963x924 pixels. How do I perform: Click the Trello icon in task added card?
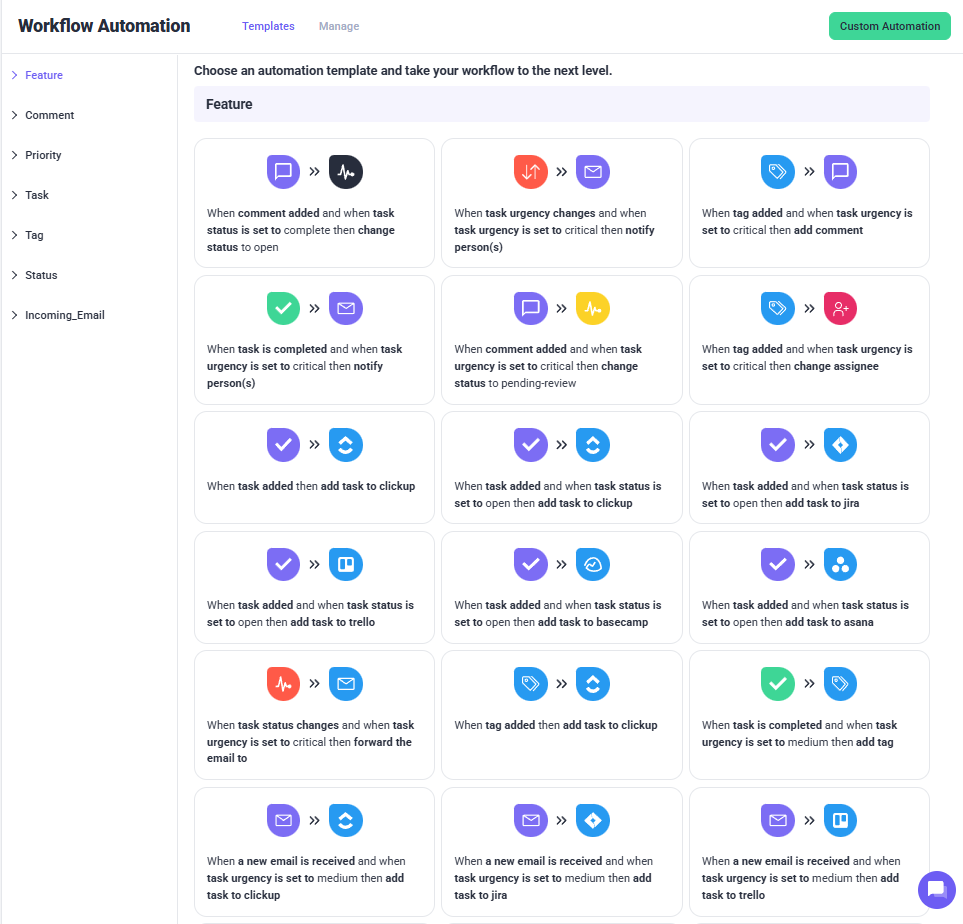point(346,564)
